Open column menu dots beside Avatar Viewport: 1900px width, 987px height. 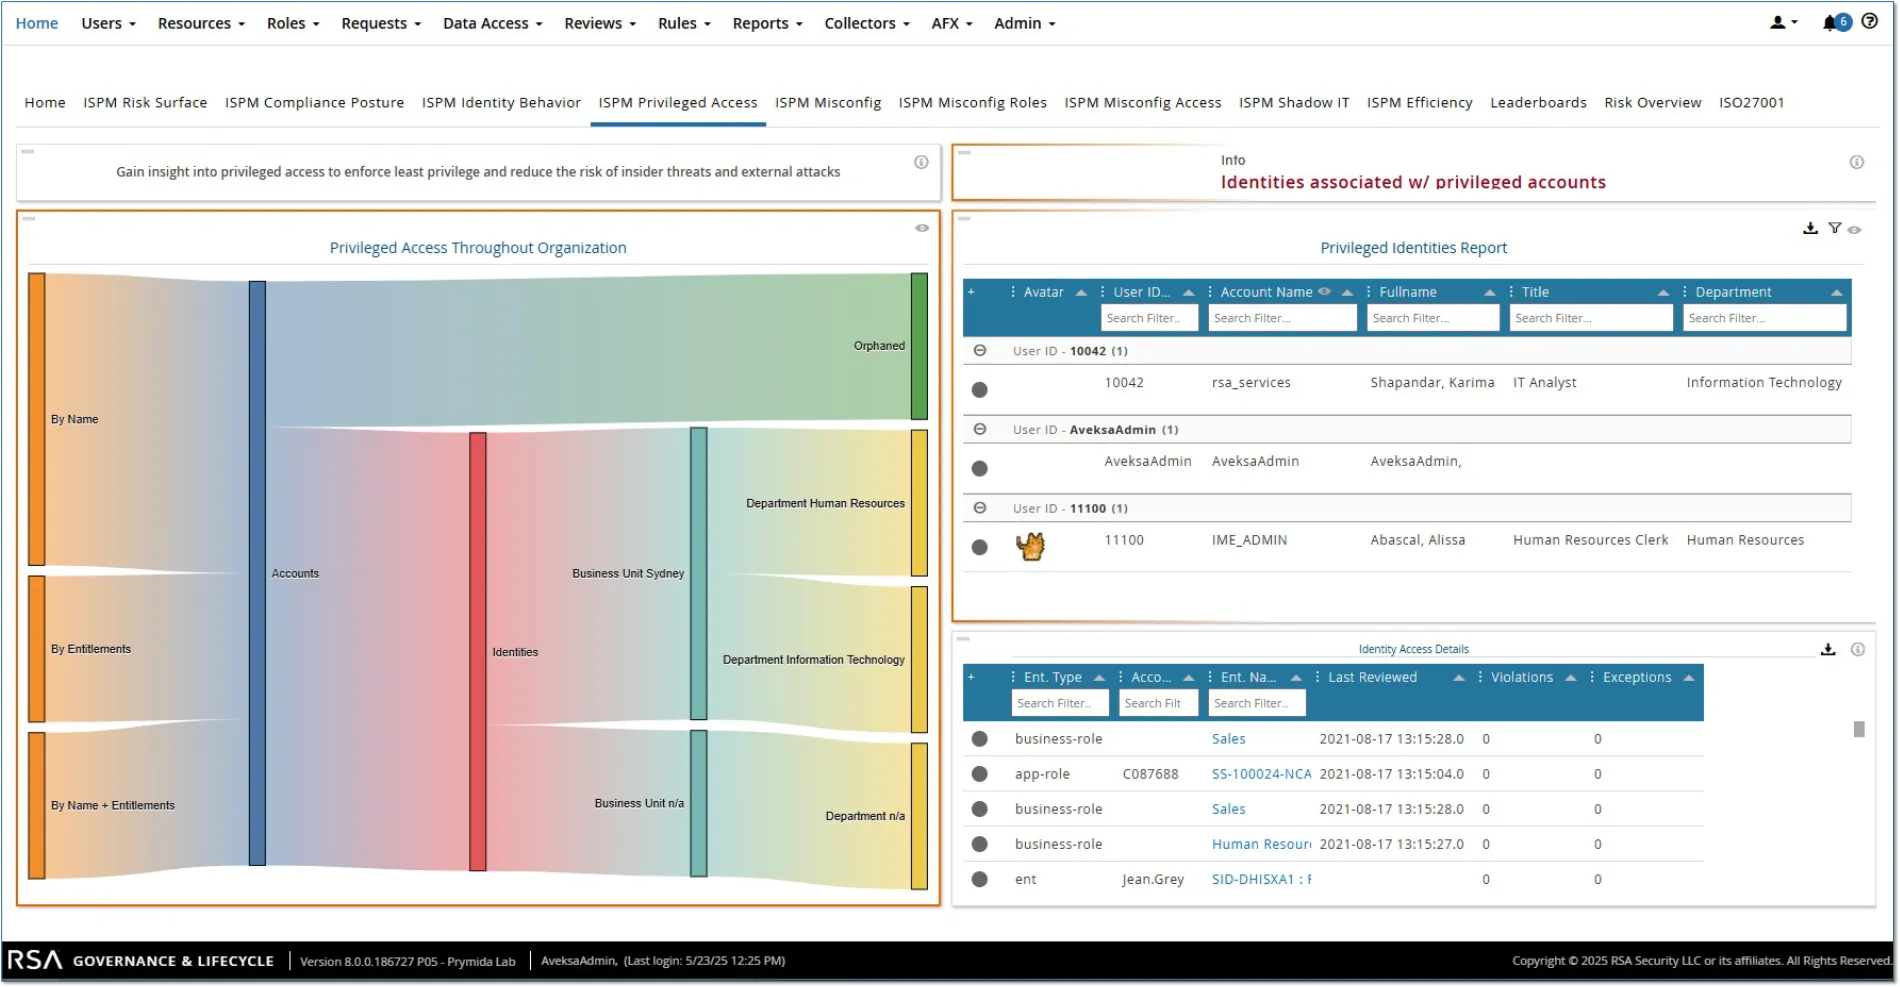point(1013,292)
